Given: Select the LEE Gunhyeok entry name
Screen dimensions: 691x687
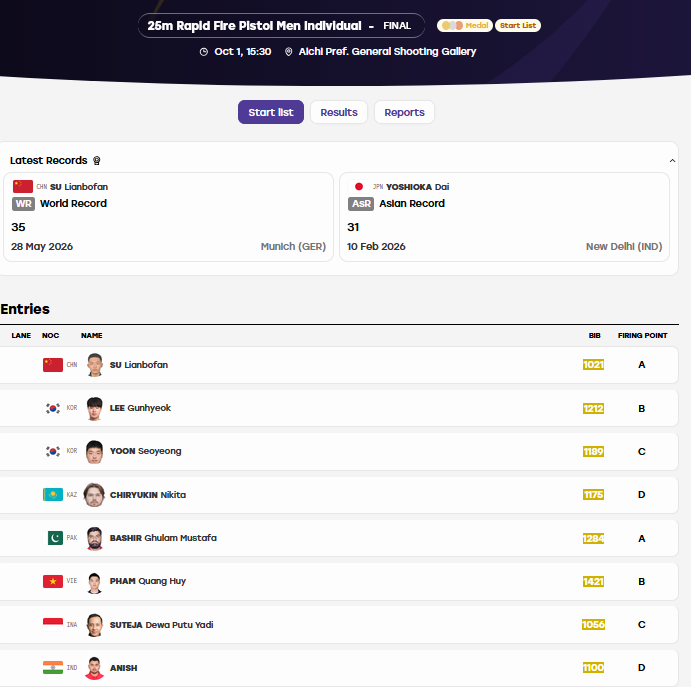Looking at the screenshot, I should pos(140,408).
